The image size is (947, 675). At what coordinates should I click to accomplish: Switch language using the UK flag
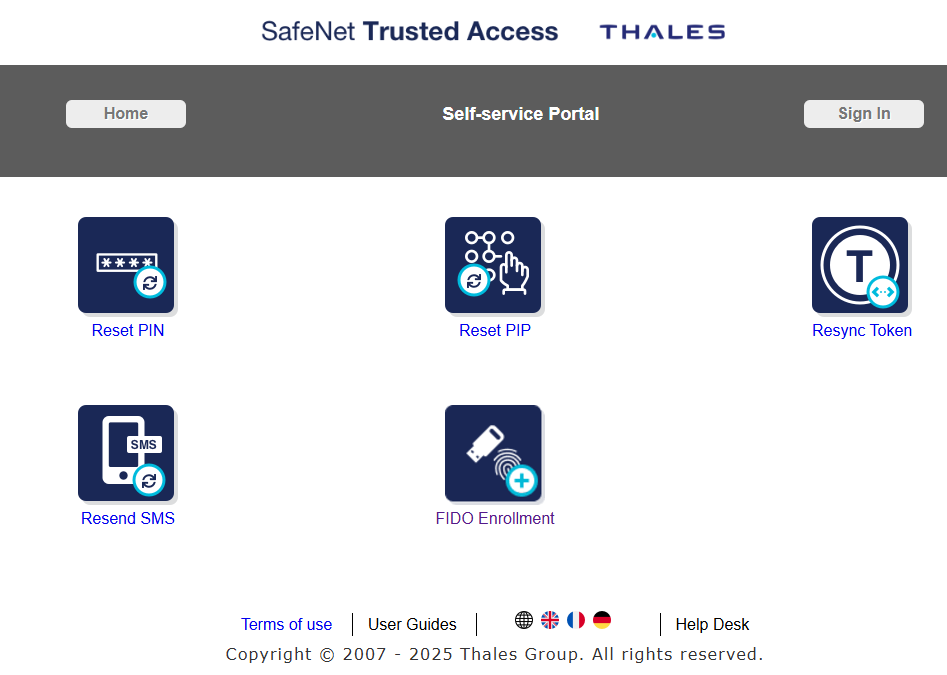pos(550,620)
